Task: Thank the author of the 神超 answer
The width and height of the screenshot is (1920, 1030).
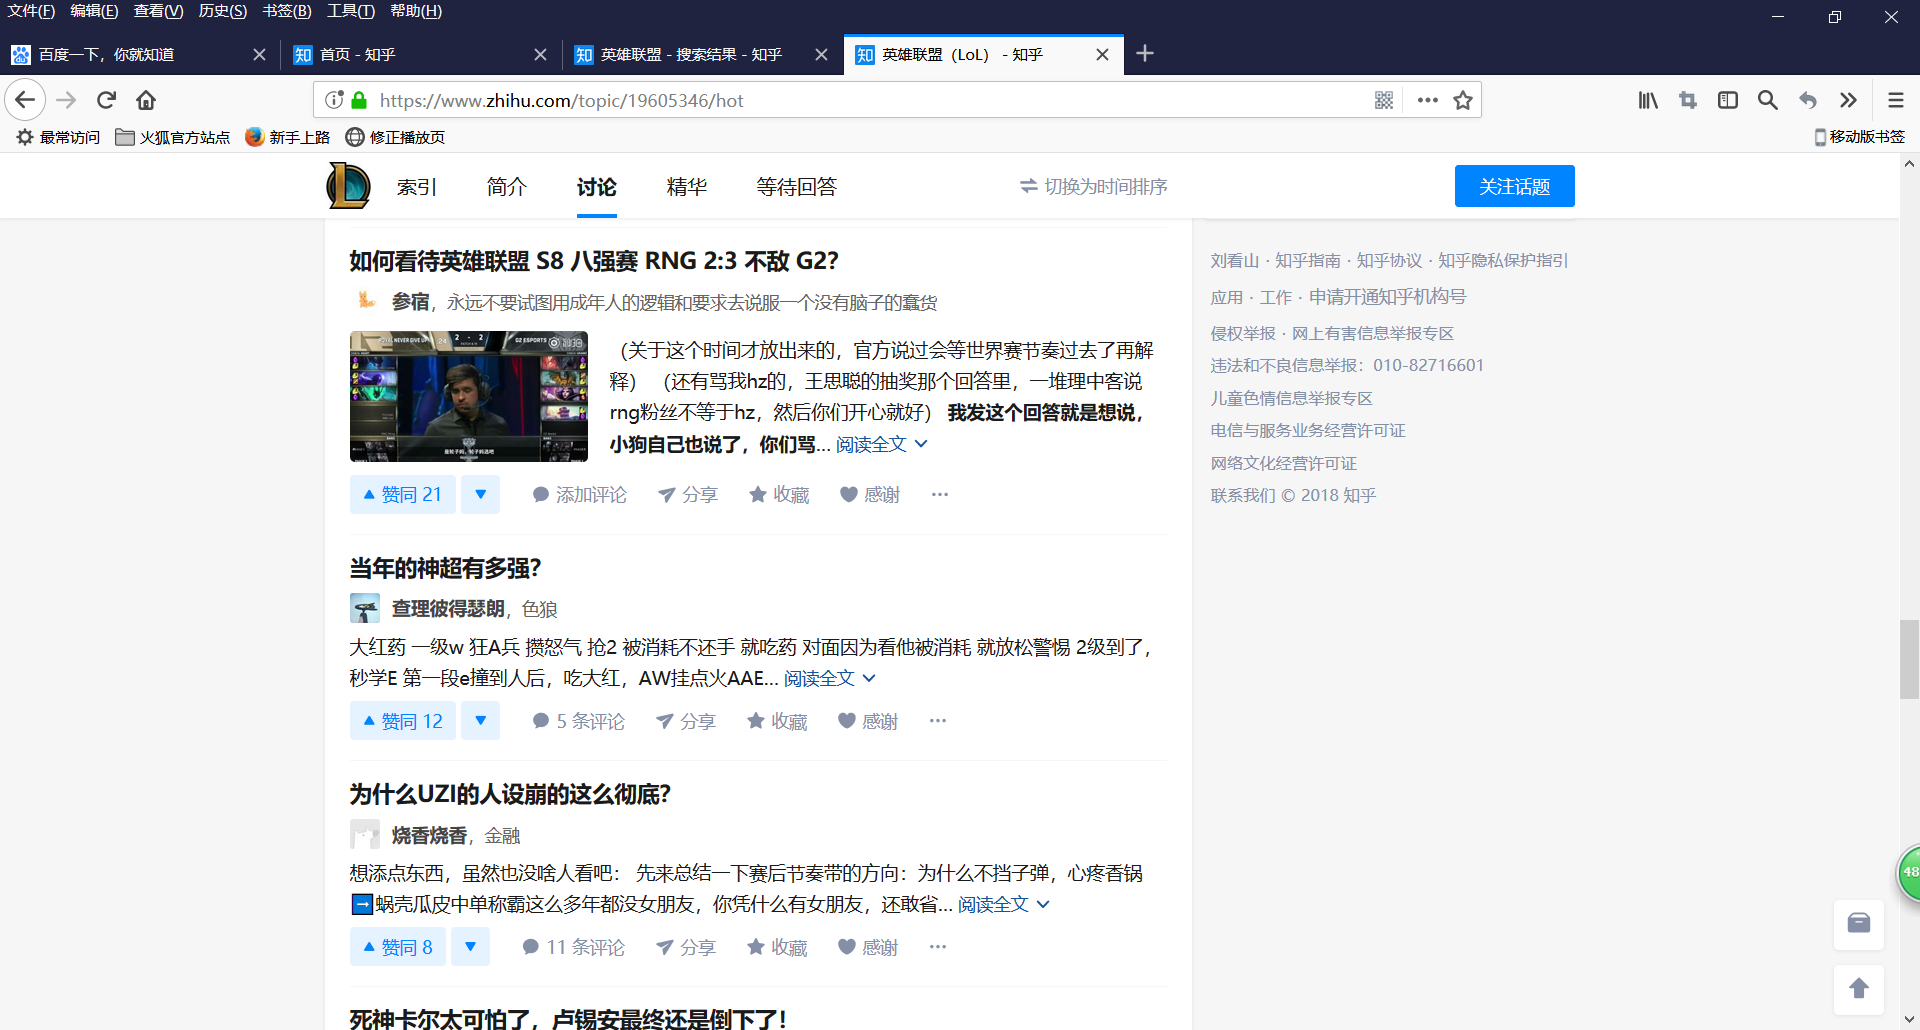Action: (868, 721)
